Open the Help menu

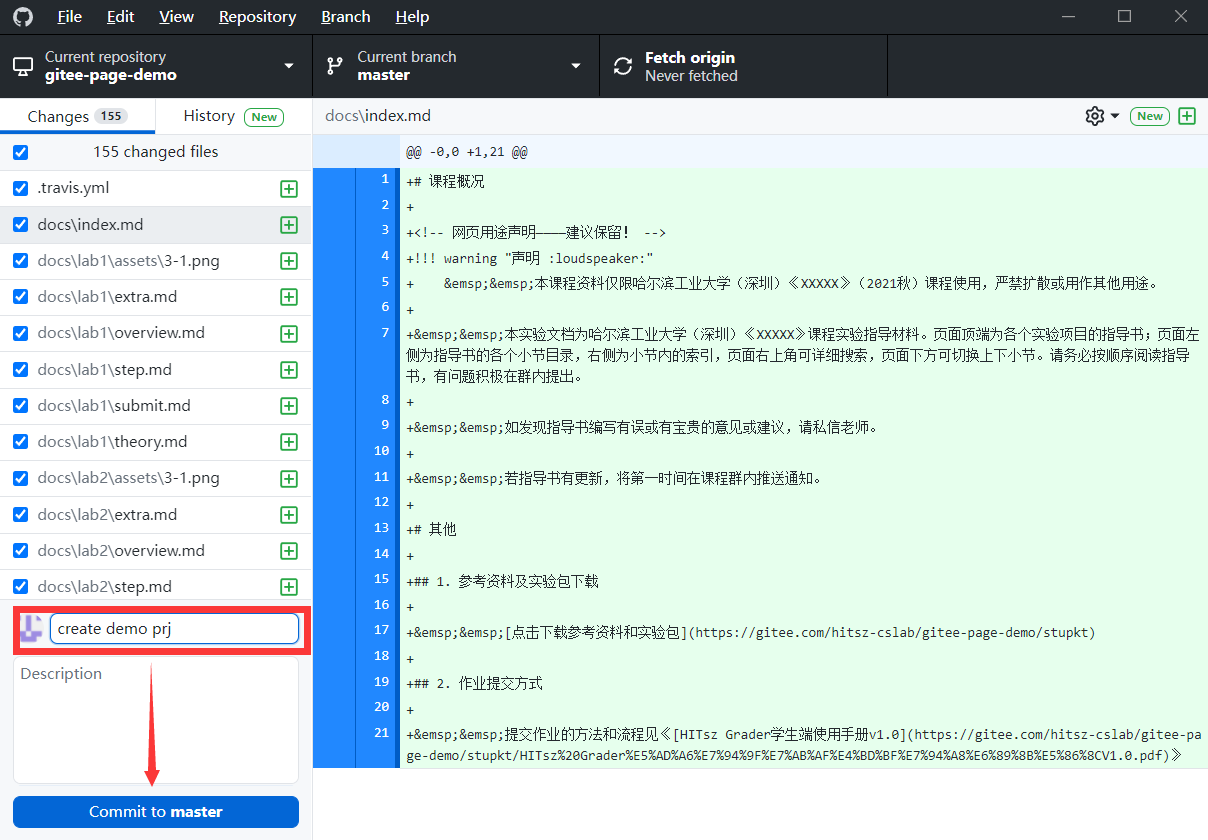pyautogui.click(x=412, y=16)
